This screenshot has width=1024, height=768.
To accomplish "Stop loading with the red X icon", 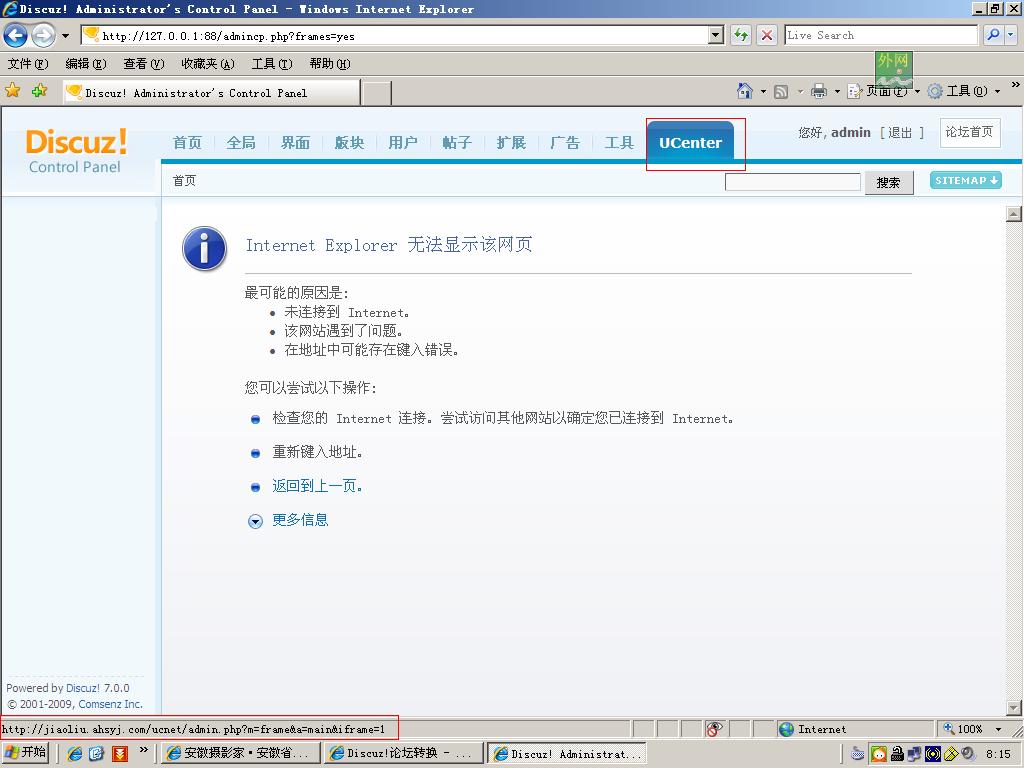I will click(767, 35).
